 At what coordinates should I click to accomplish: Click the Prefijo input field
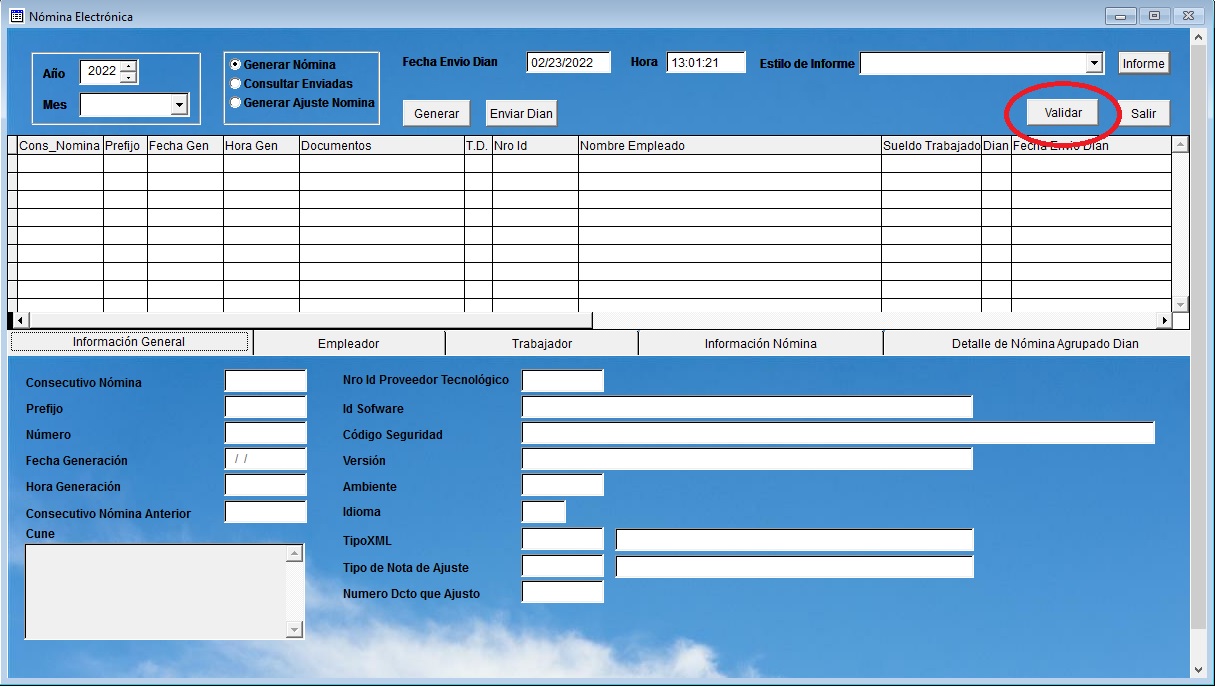click(265, 407)
